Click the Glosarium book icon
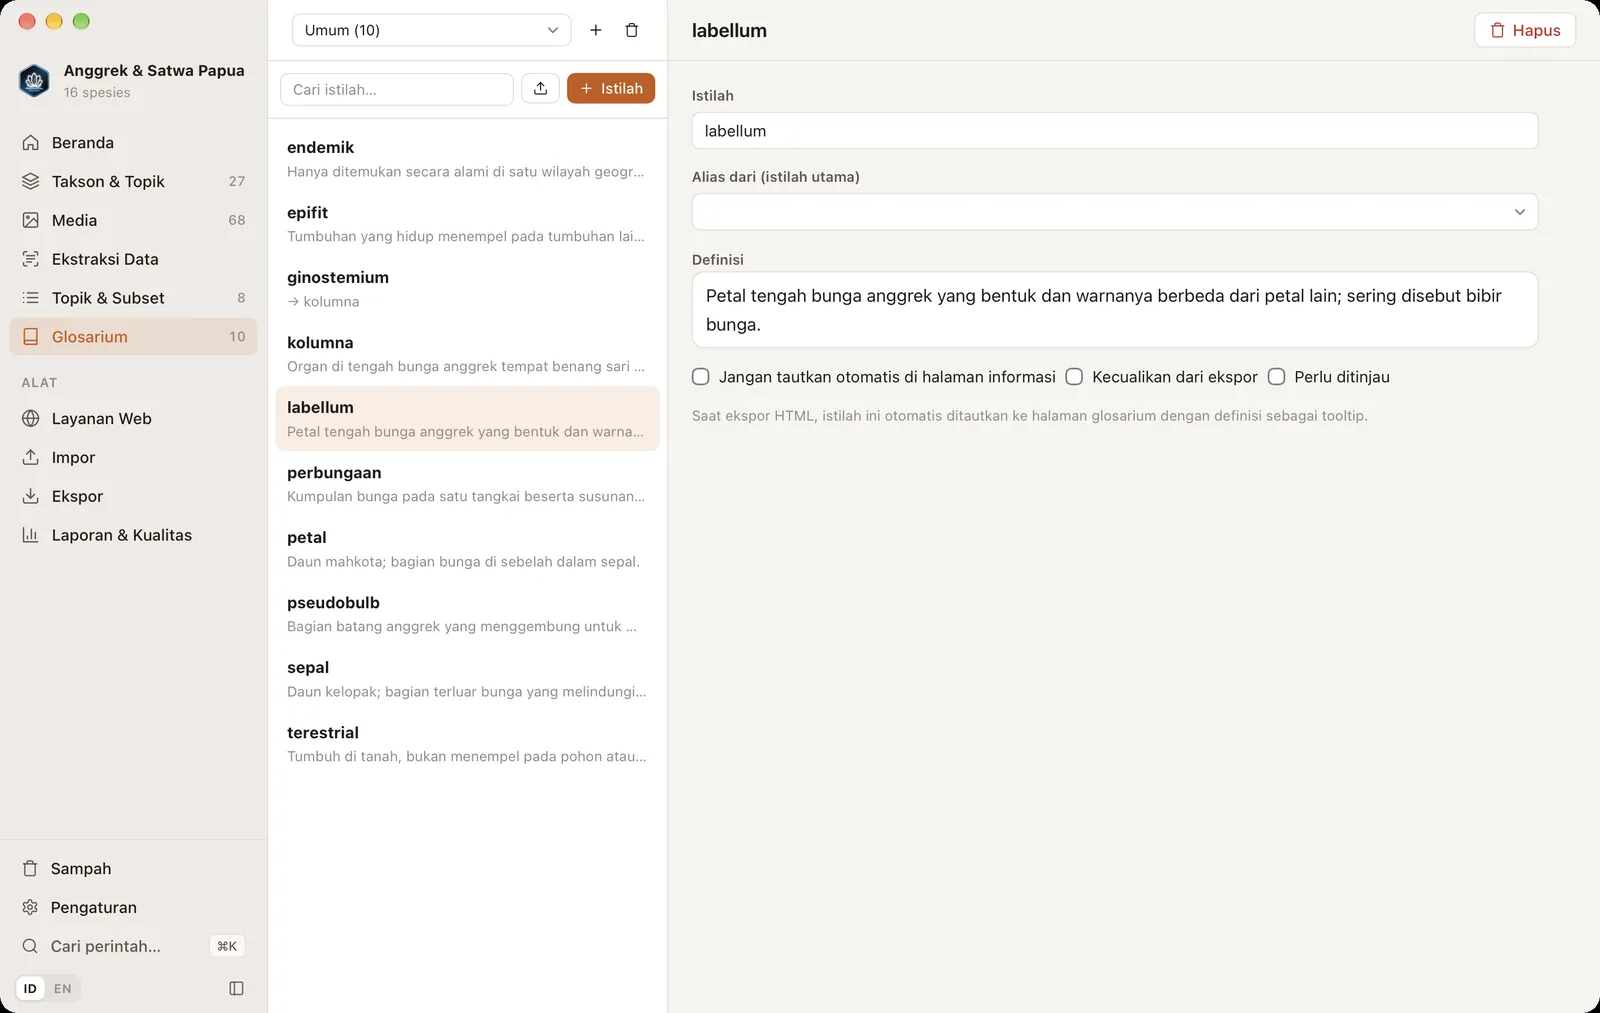This screenshot has height=1013, width=1600. click(x=31, y=337)
